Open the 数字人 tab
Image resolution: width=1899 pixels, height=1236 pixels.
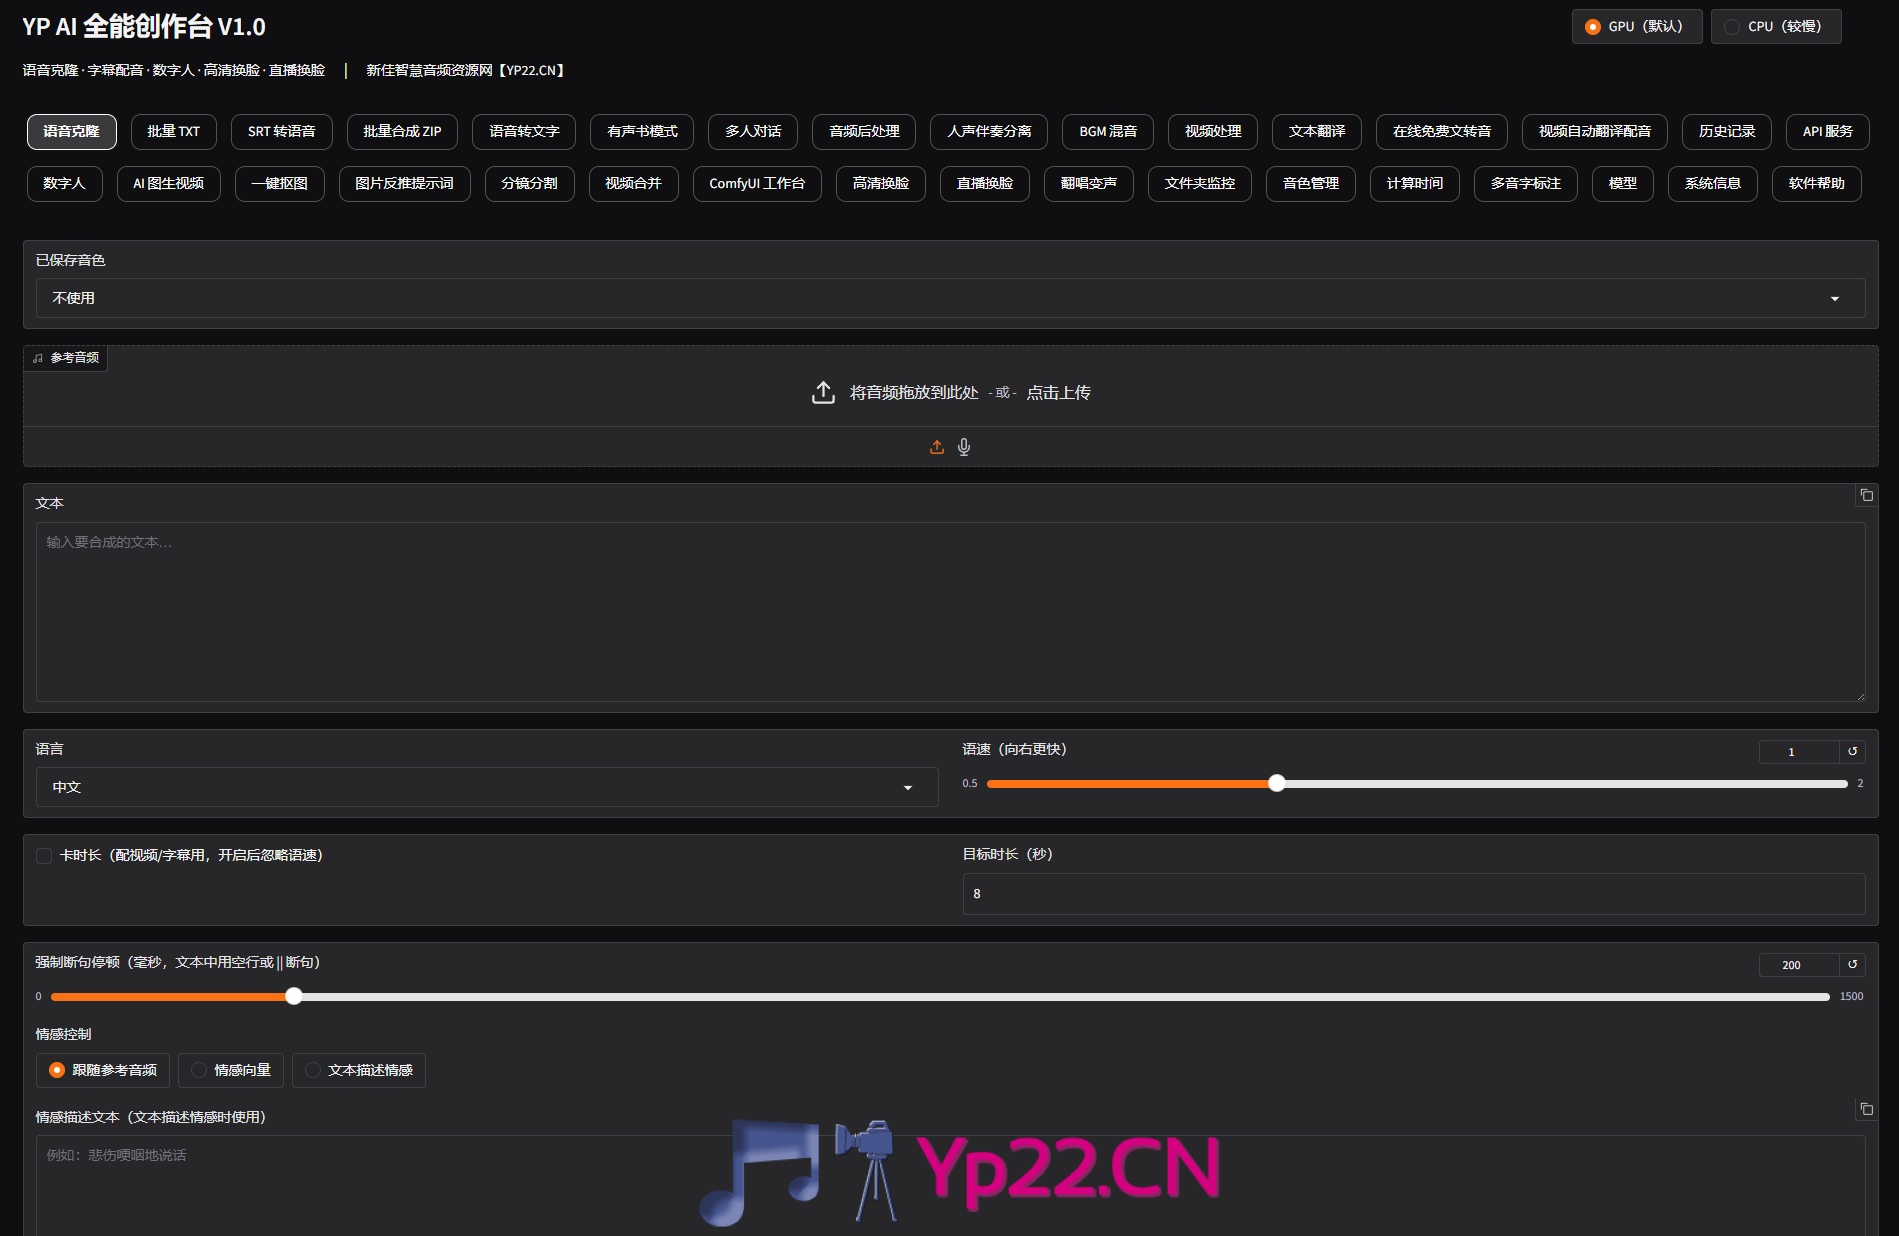tap(64, 183)
